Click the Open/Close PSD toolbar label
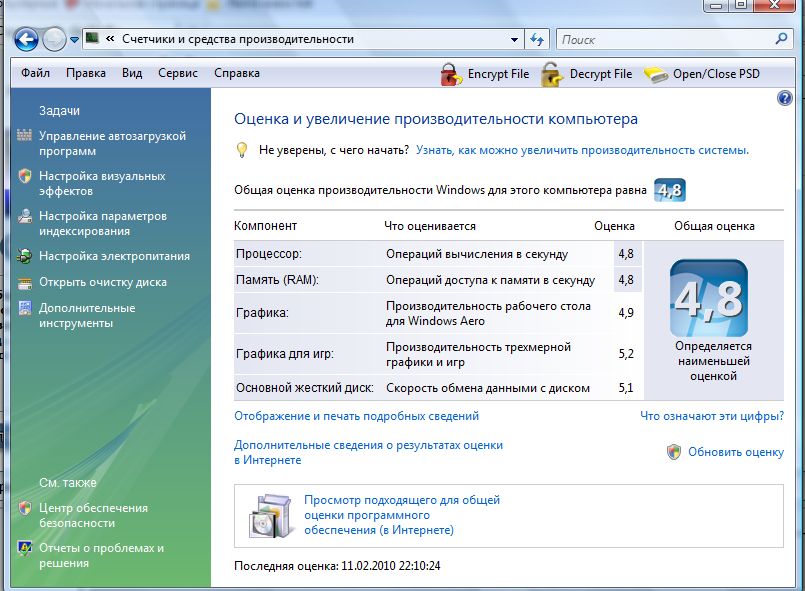The height and width of the screenshot is (591, 805). pyautogui.click(x=716, y=74)
